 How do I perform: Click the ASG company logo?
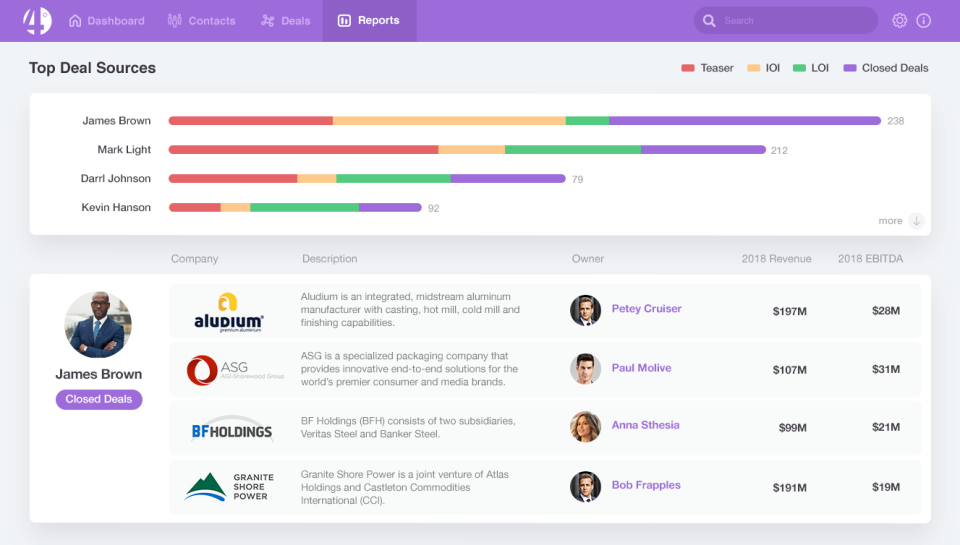tap(235, 370)
